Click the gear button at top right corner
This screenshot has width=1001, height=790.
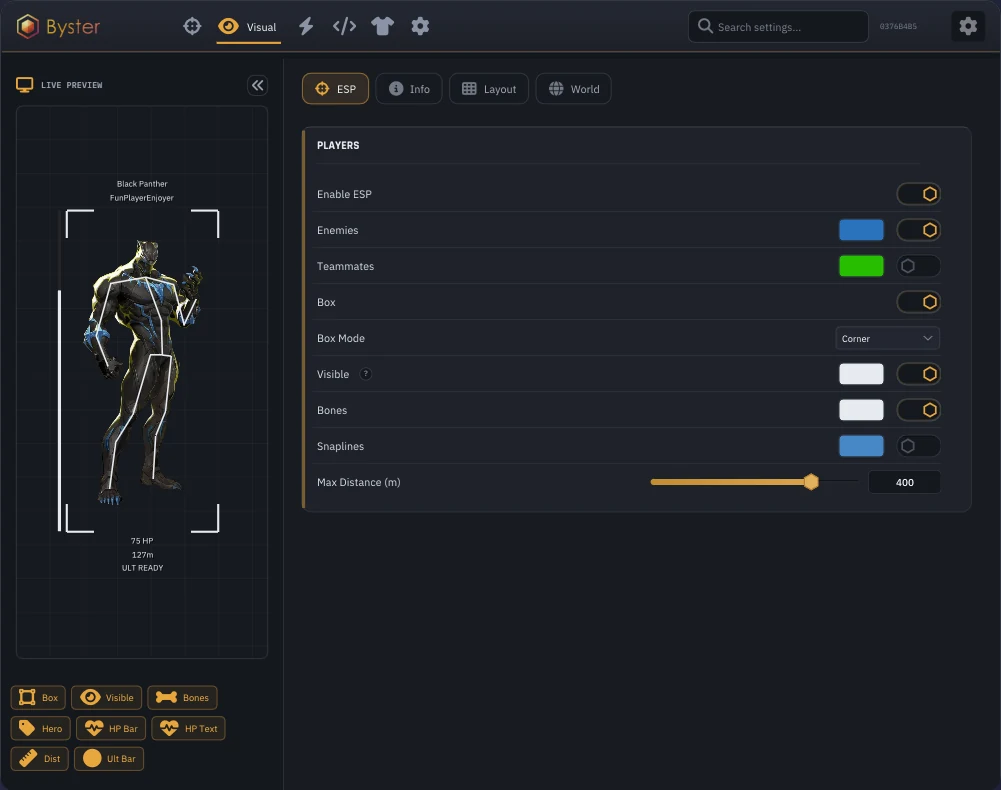pos(968,26)
